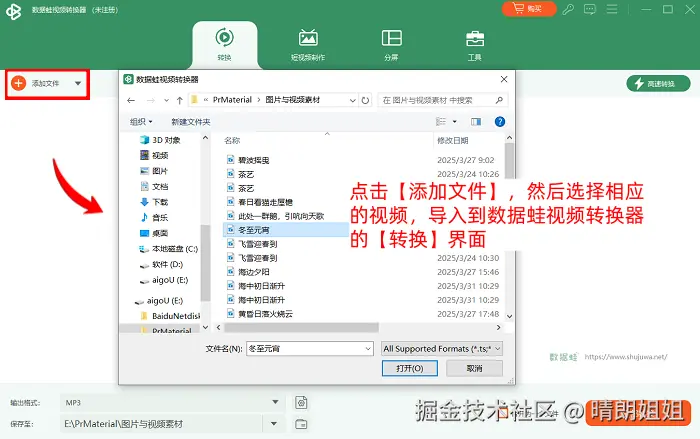
Task: Switch to the 转换 tab
Action: 225,45
